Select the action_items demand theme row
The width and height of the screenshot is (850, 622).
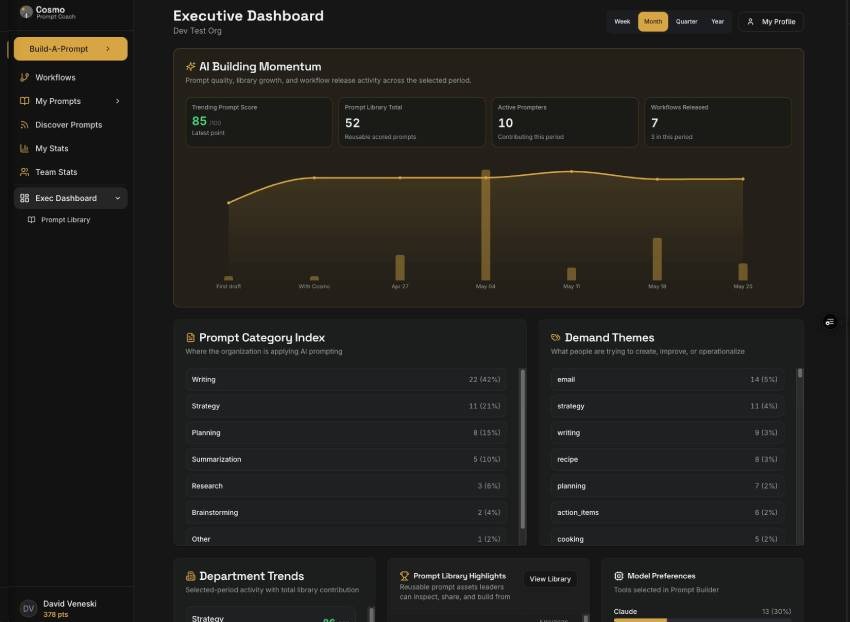pos(667,512)
